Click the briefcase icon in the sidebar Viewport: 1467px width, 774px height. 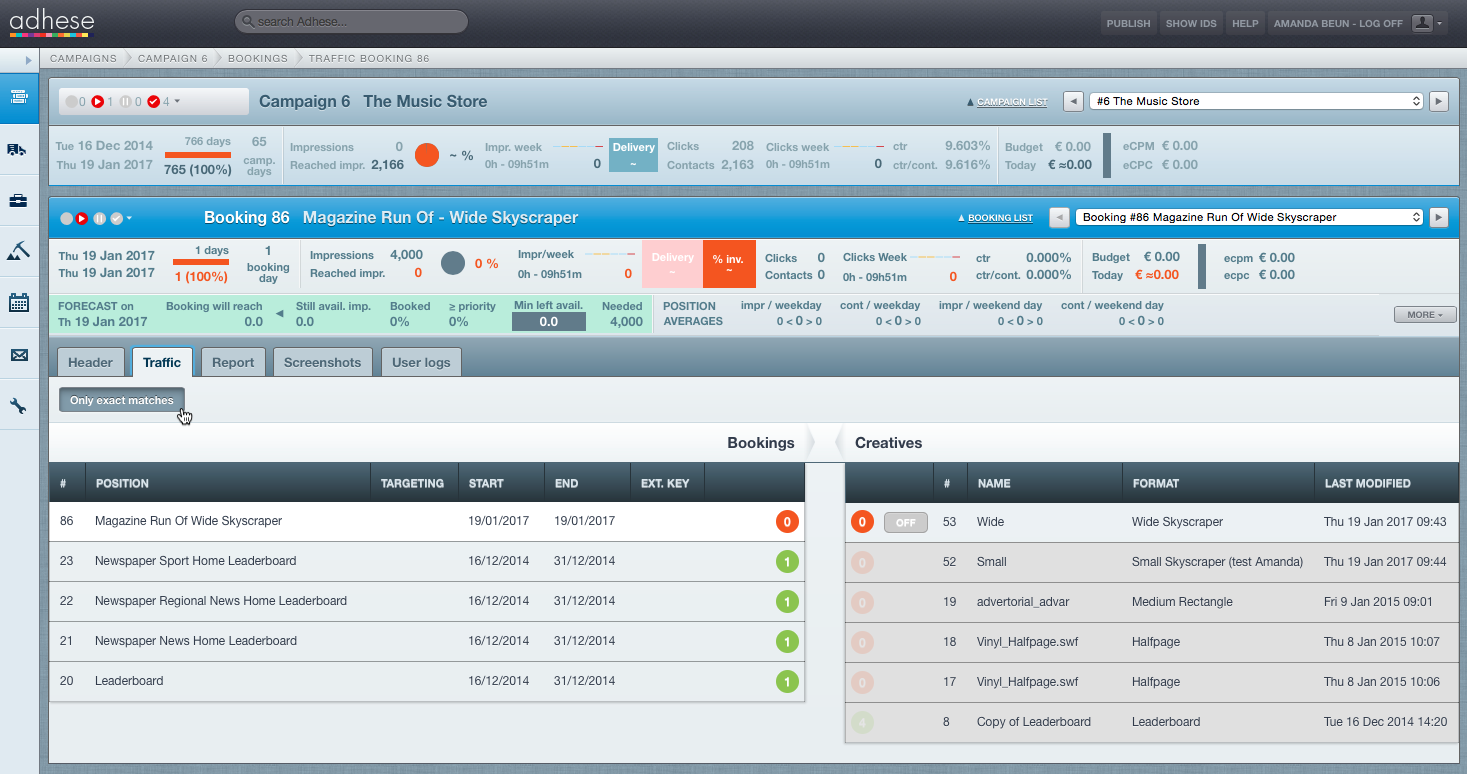click(x=18, y=201)
